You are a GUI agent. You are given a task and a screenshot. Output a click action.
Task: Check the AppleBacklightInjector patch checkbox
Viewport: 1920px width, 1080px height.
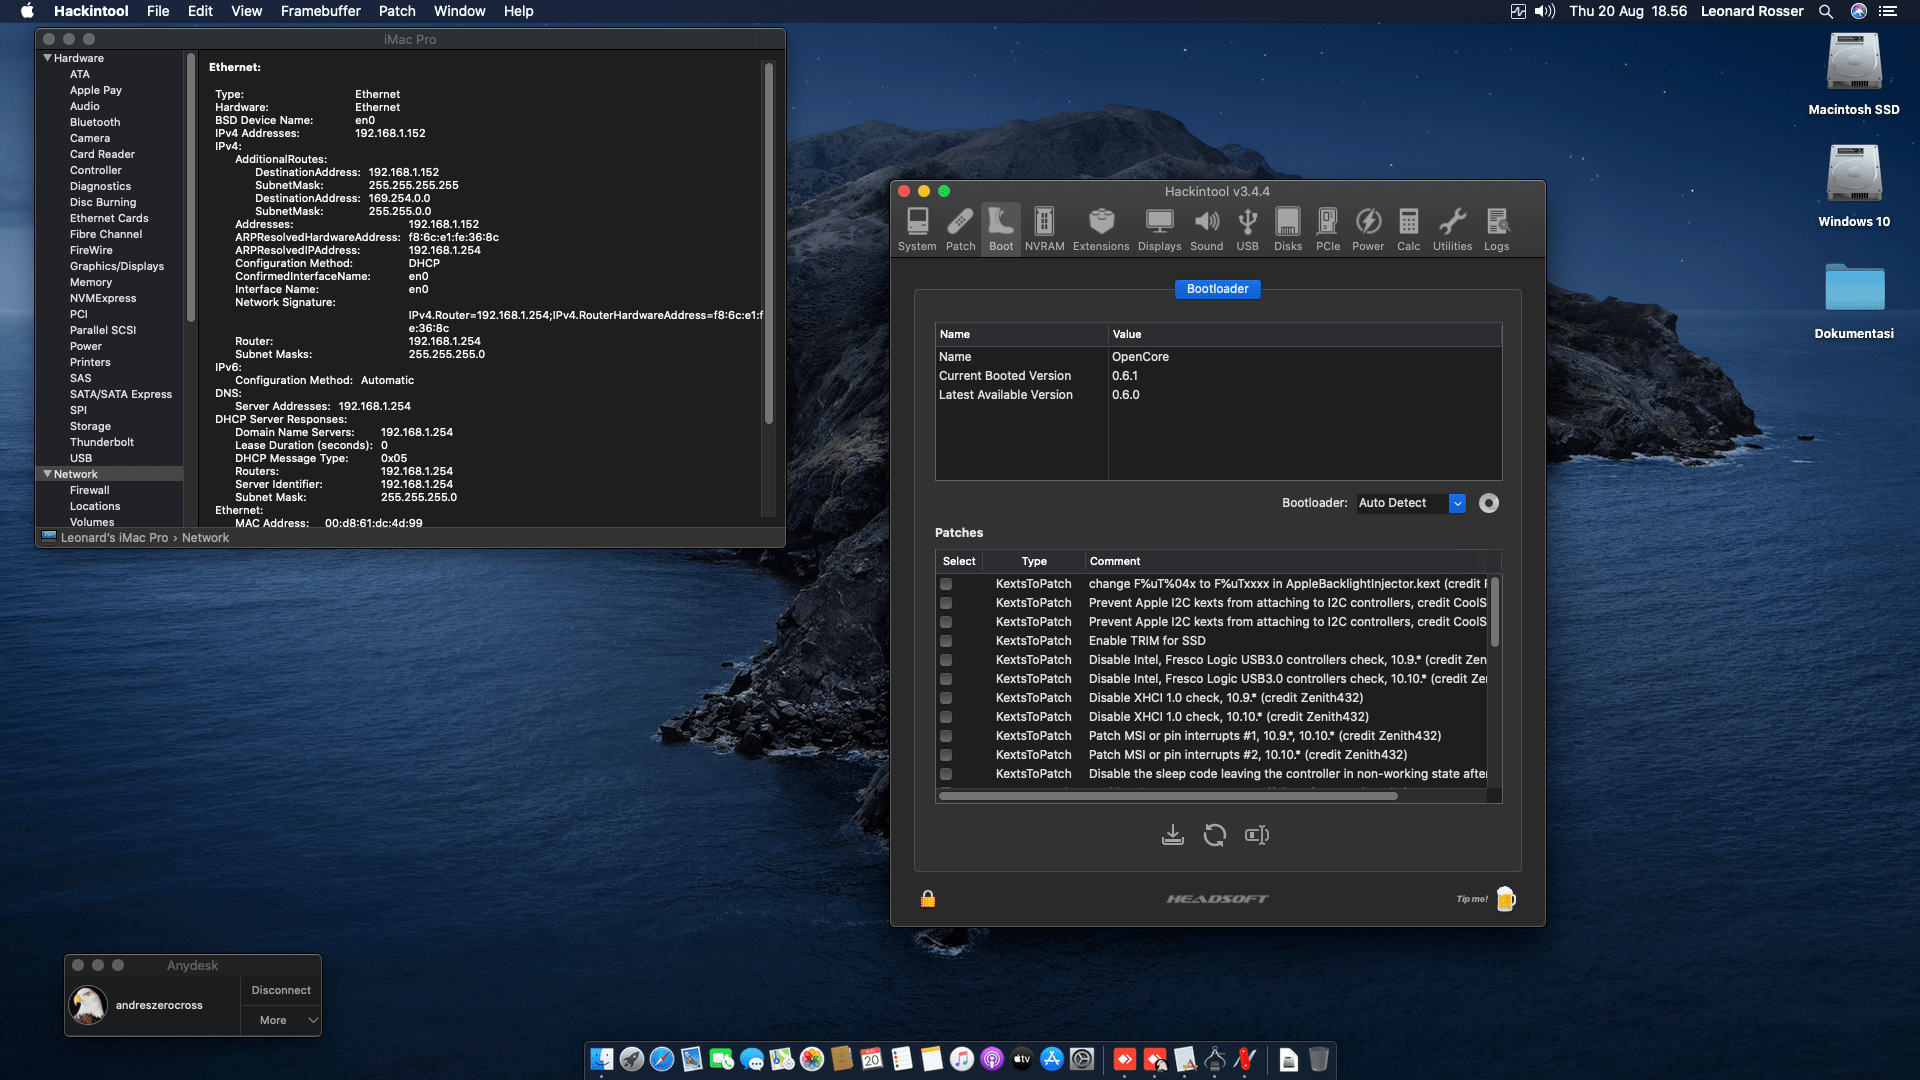[x=946, y=584]
